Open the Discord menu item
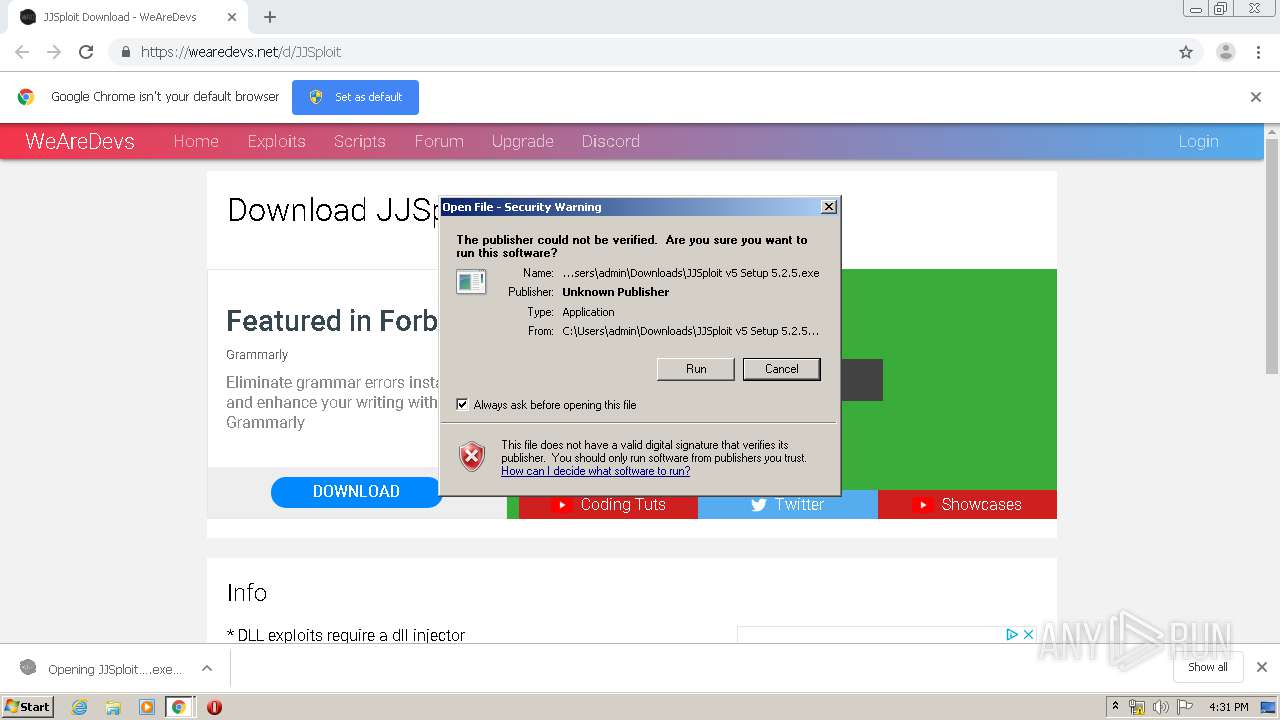1280x720 pixels. 611,141
